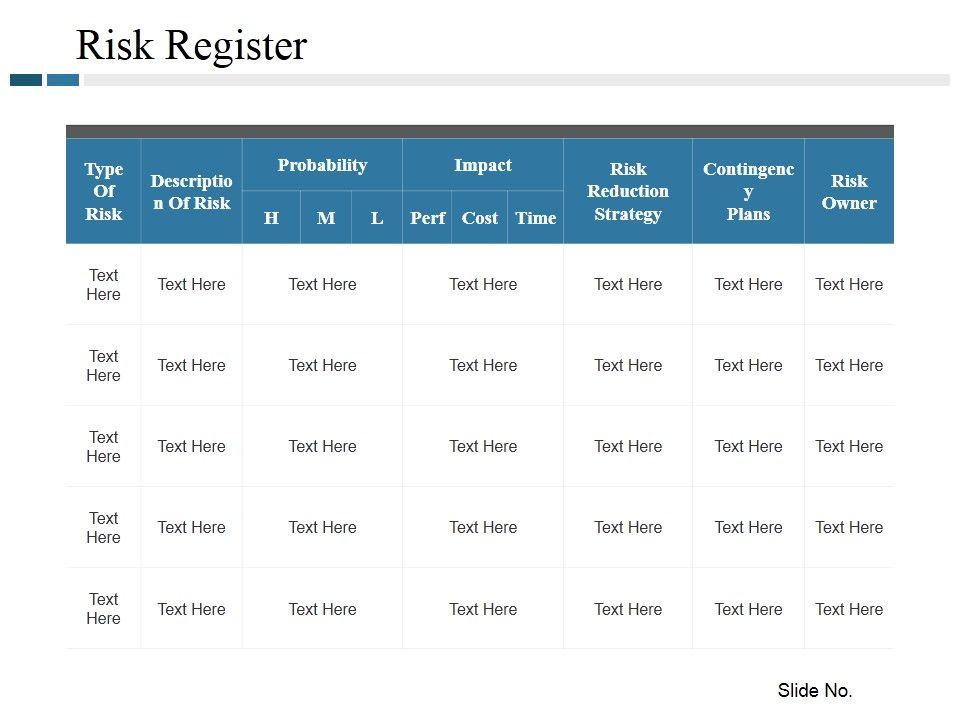Select the Risk Owner column header
The height and width of the screenshot is (720, 960).
[x=849, y=192]
